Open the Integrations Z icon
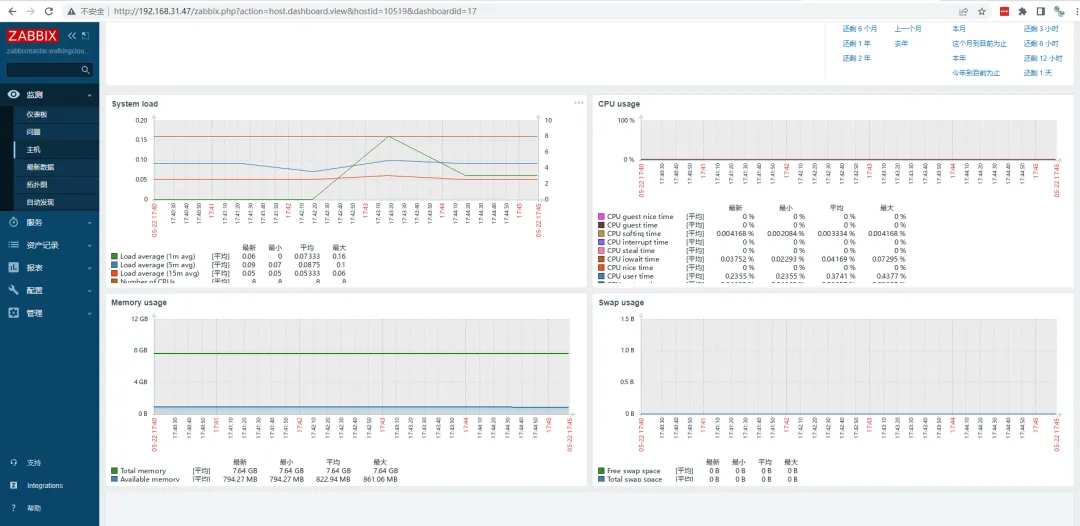Screen dimensions: 1080x526 (x=14, y=485)
